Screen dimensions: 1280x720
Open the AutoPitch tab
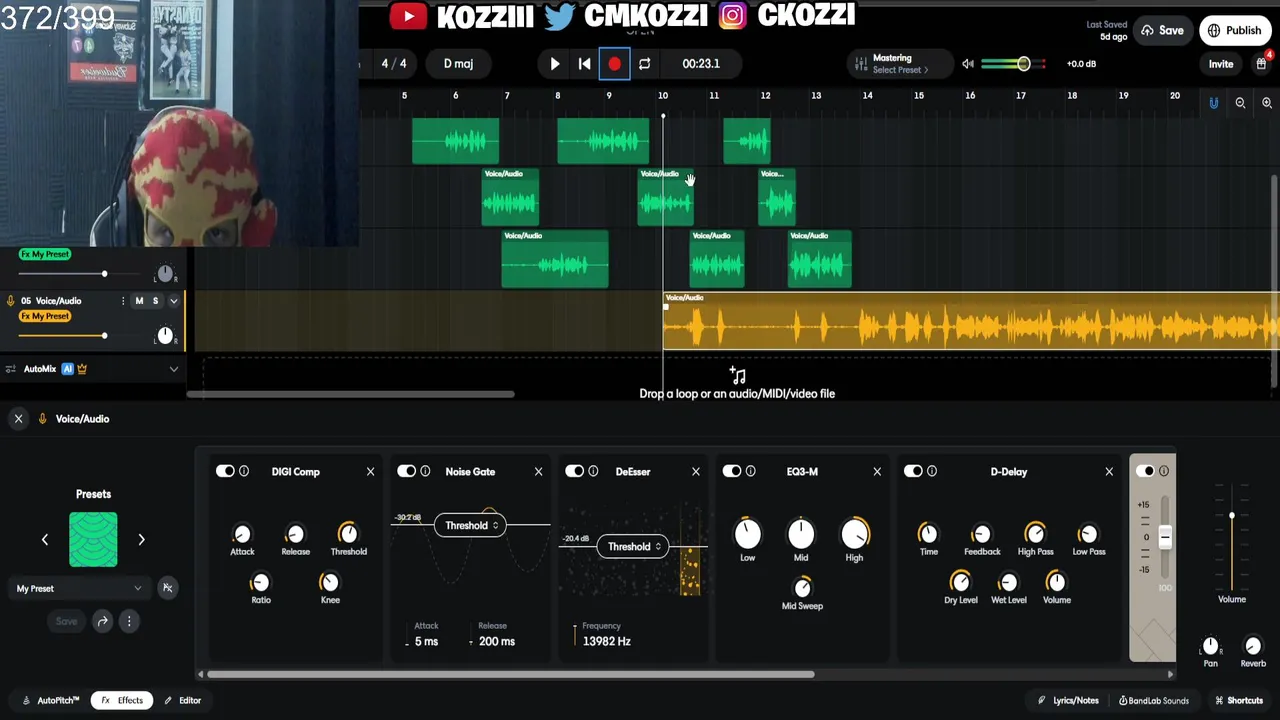pos(51,700)
